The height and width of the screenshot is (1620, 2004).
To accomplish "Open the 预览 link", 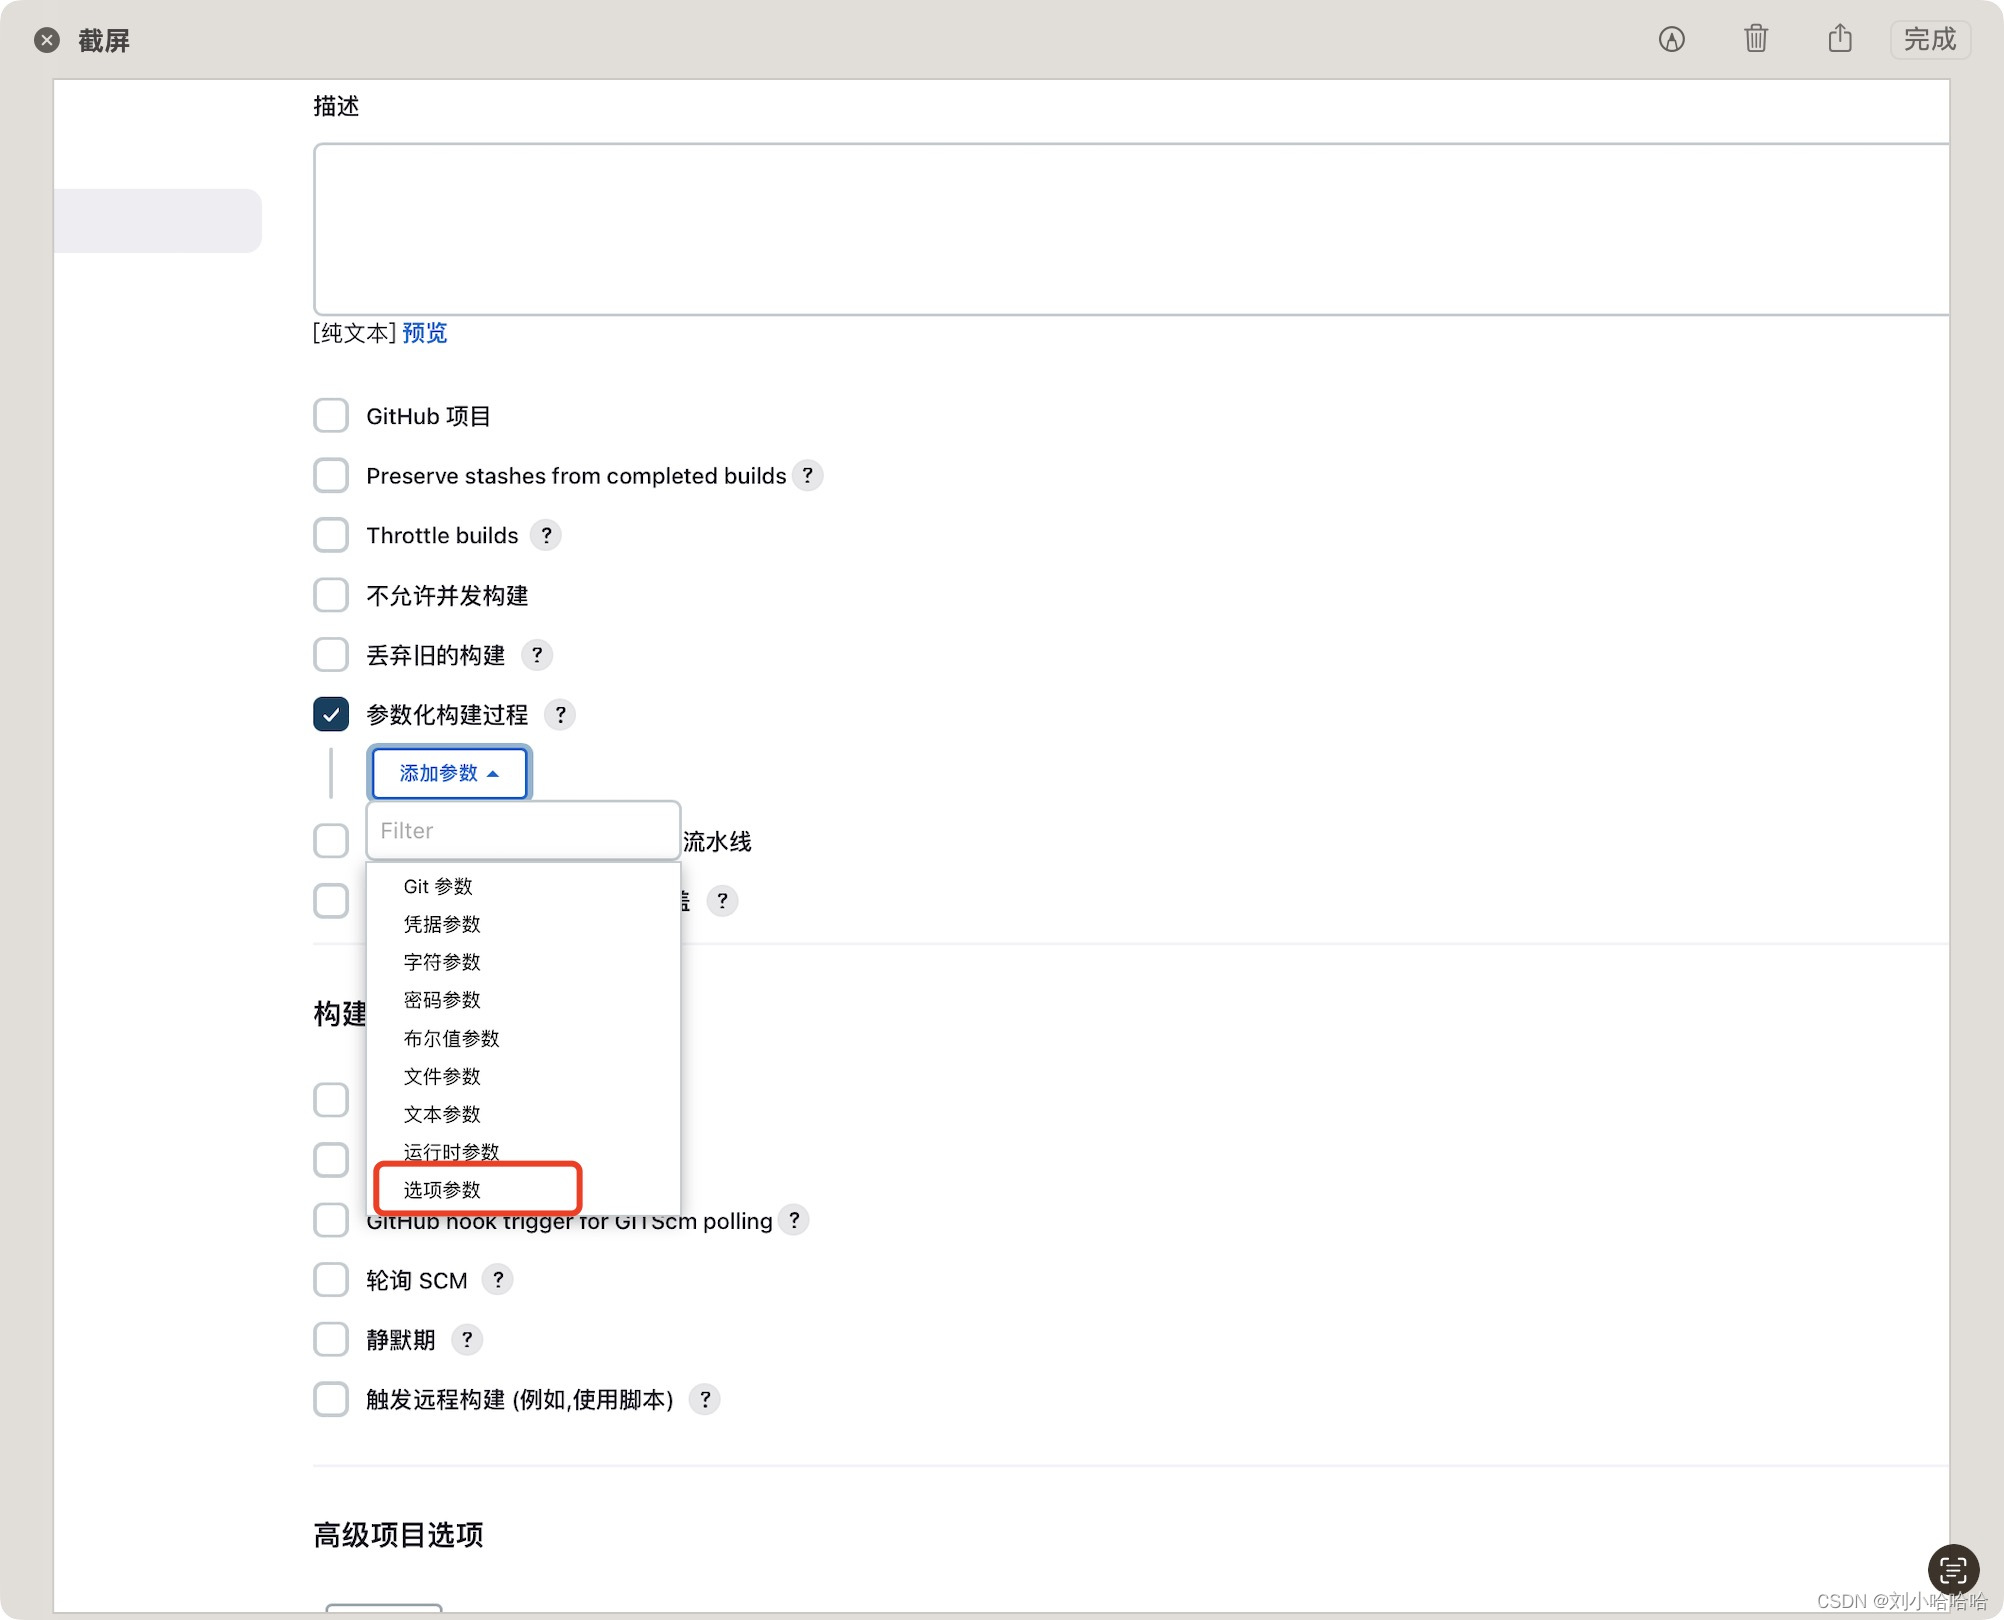I will click(425, 333).
